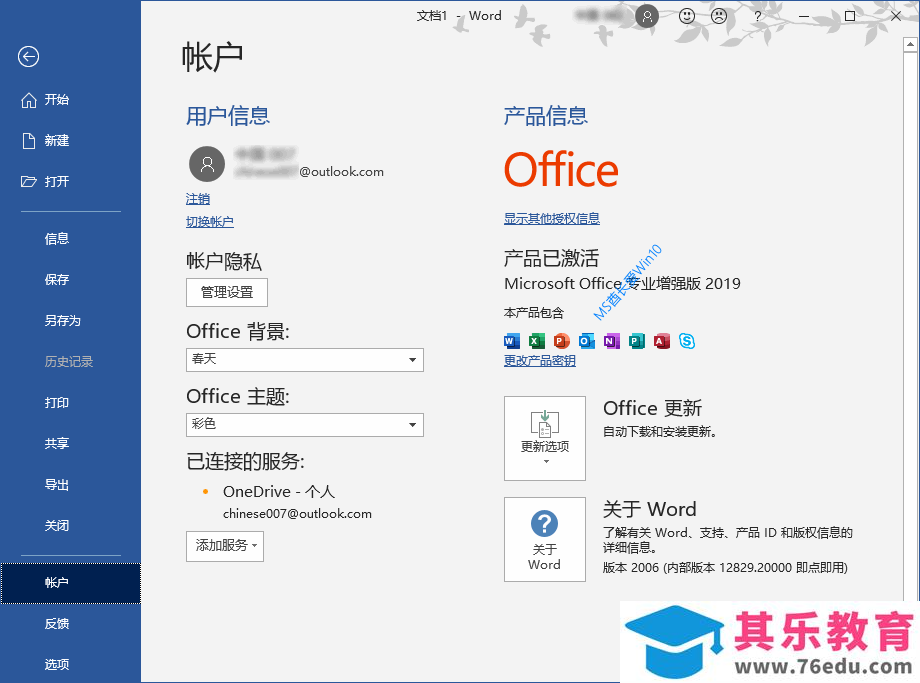Click the 管理设置 button under 帐户隐私

point(226,292)
